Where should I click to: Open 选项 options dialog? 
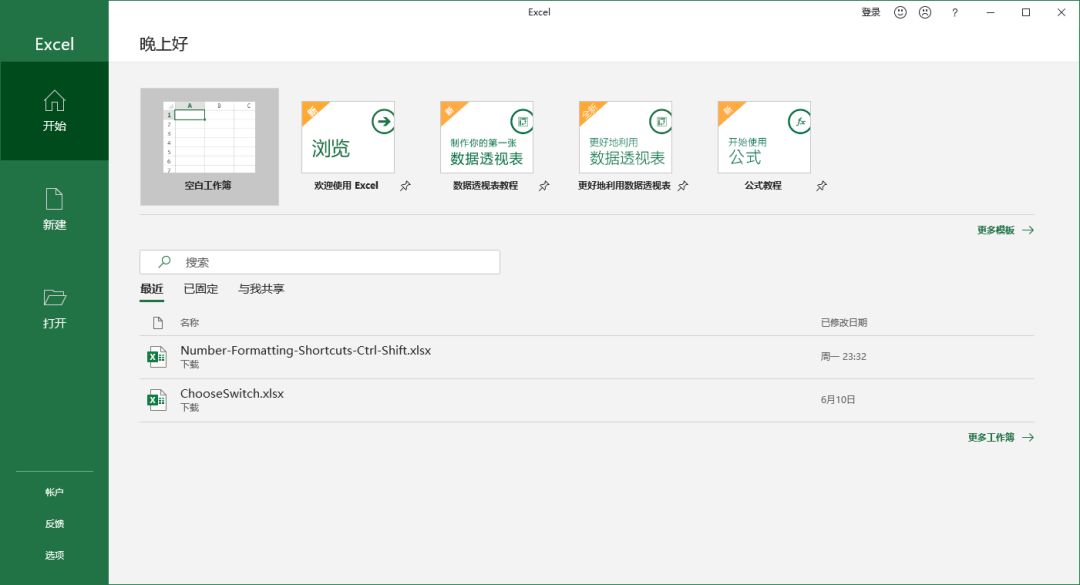pos(54,555)
